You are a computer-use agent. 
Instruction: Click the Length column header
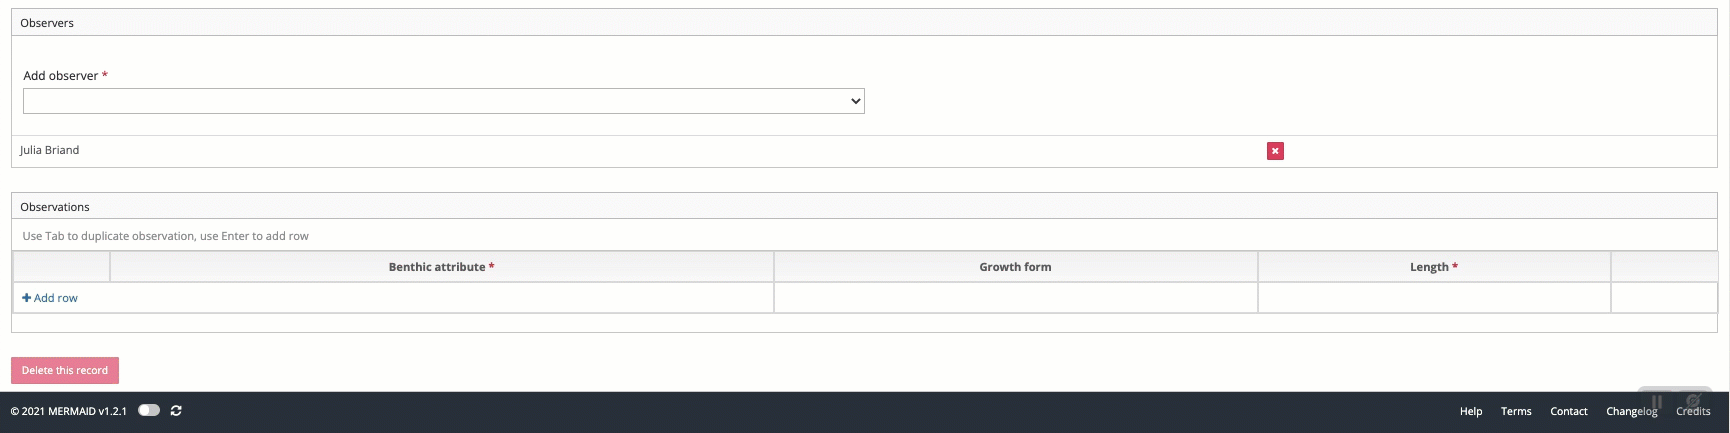[x=1434, y=267]
